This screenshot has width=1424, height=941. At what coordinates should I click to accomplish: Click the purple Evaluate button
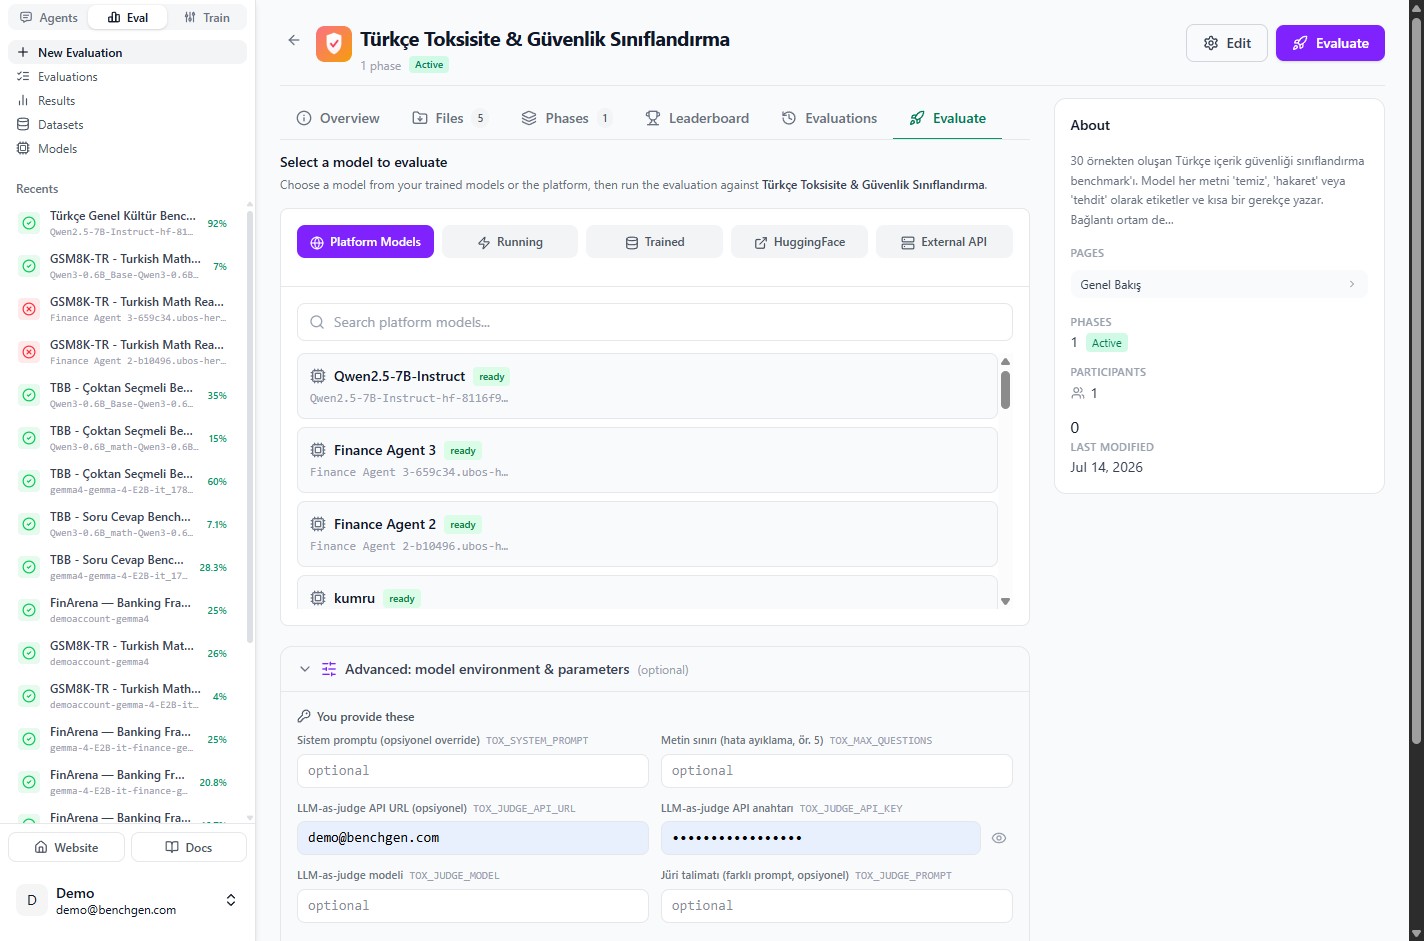click(1330, 43)
